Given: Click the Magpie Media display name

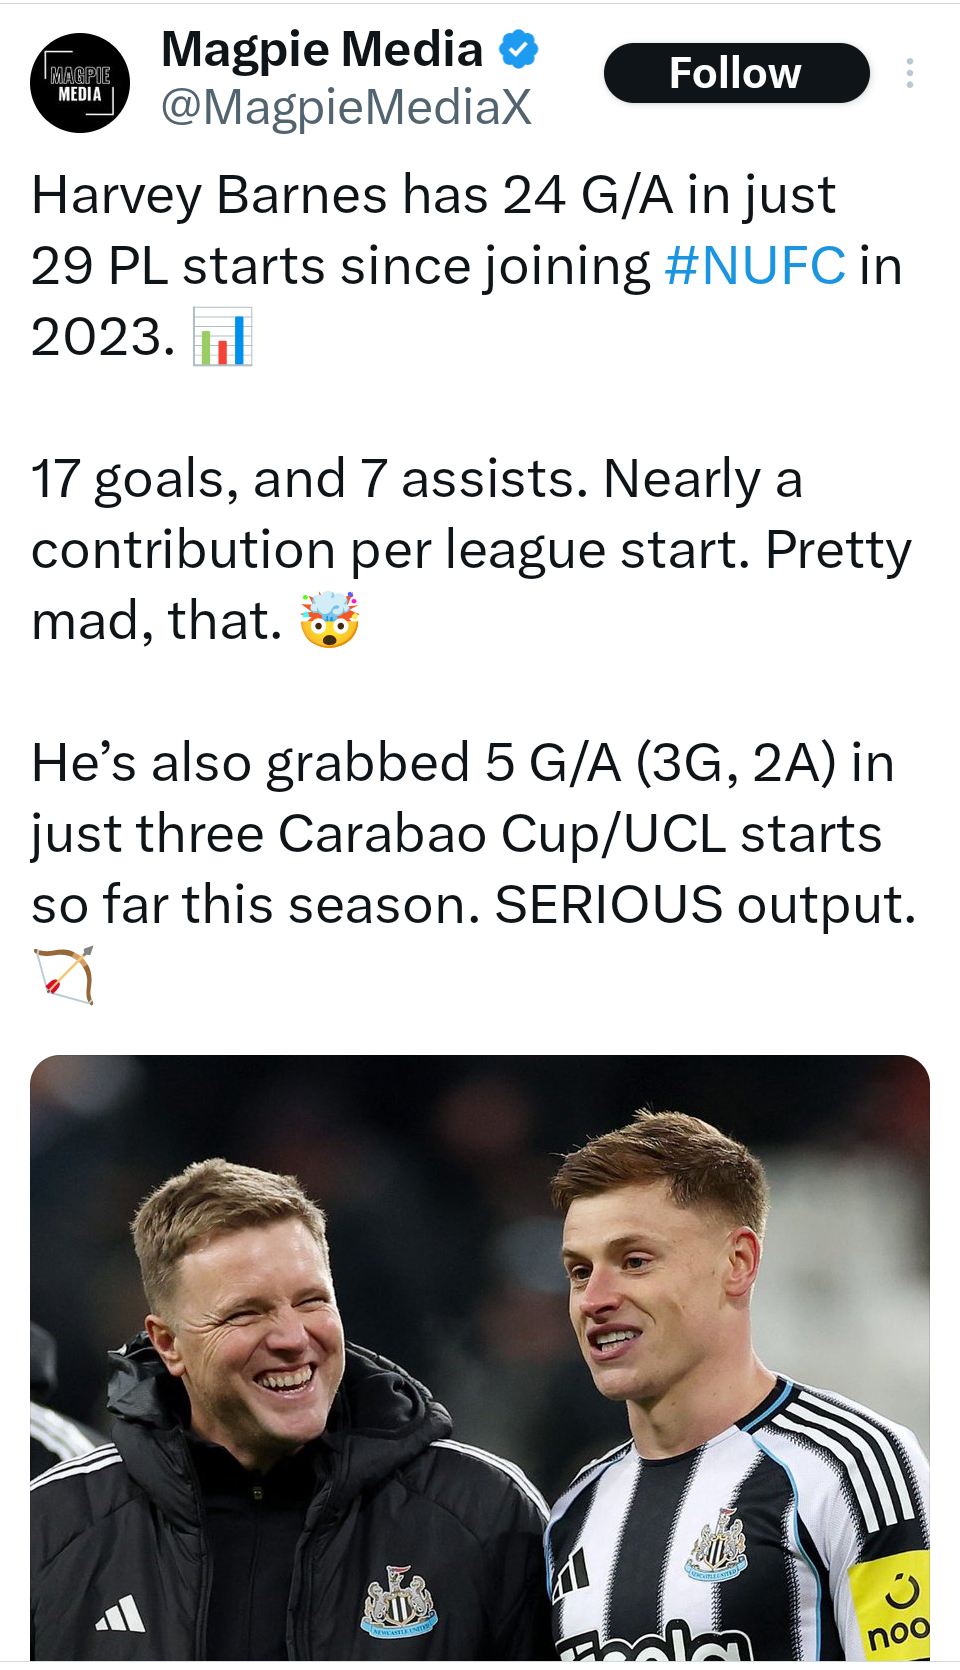Looking at the screenshot, I should pyautogui.click(x=322, y=49).
